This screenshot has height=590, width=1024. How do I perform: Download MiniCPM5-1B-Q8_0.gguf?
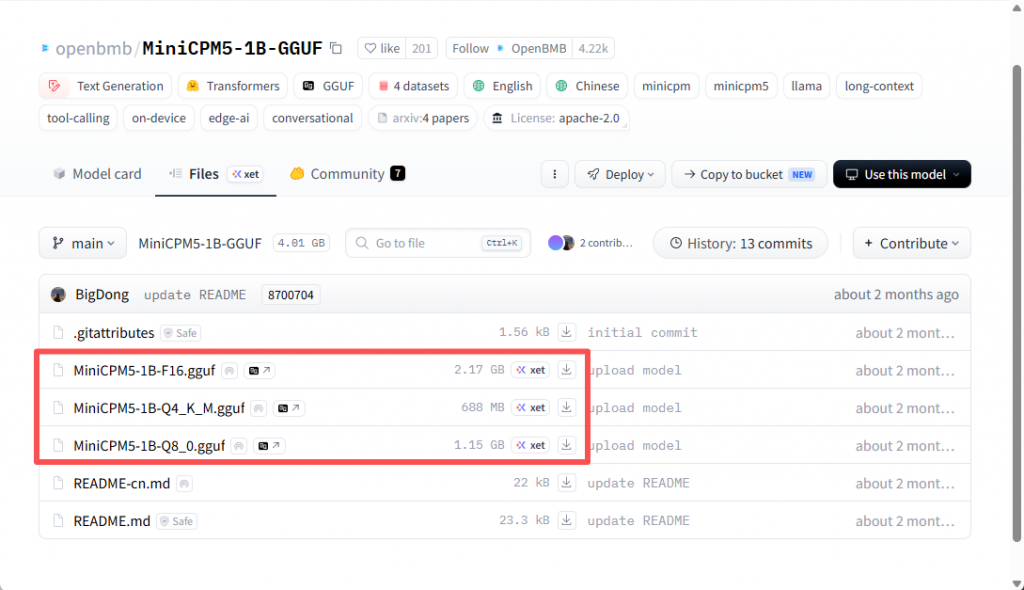[x=566, y=445]
